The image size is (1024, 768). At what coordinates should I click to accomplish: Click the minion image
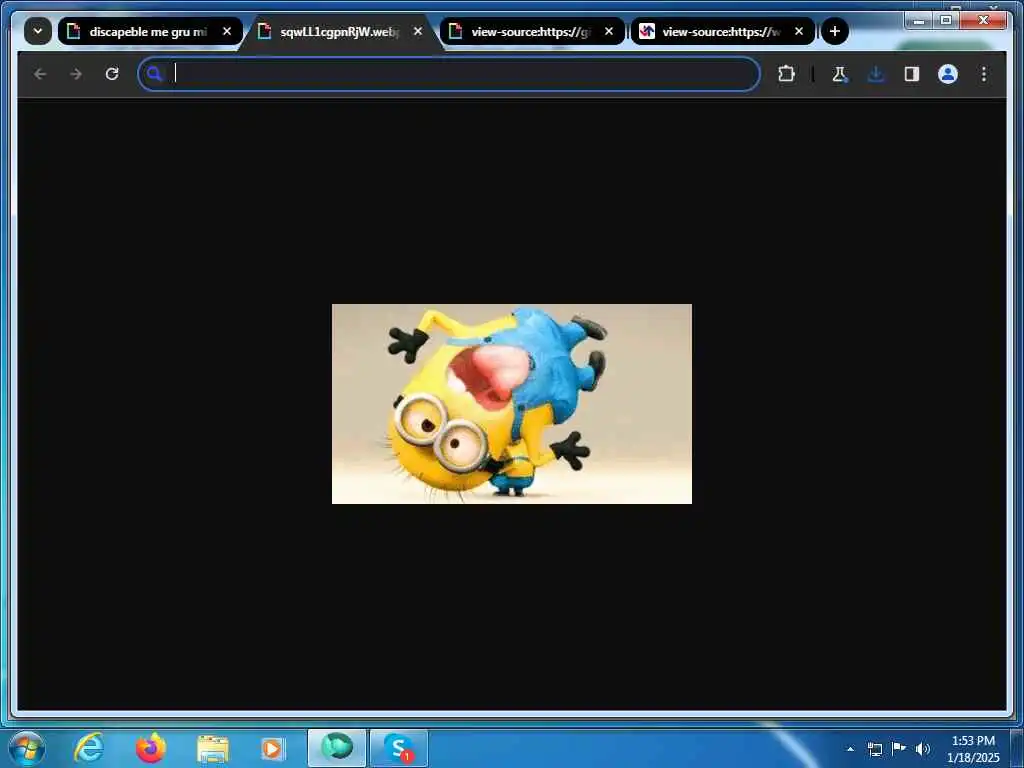(x=512, y=404)
